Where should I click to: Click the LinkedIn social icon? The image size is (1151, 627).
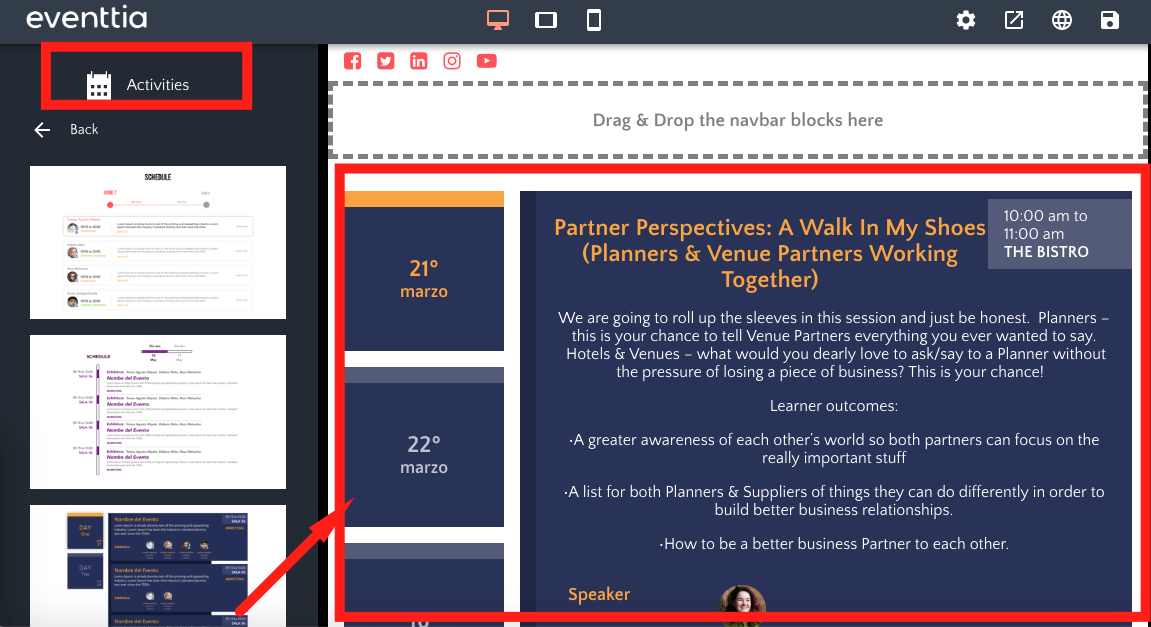click(x=419, y=61)
